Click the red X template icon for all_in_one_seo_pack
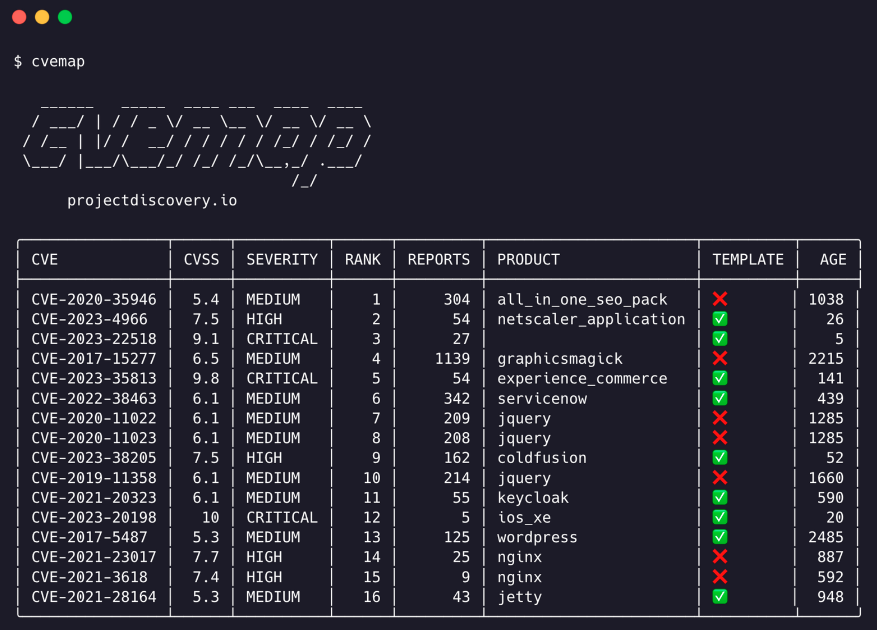 (719, 298)
